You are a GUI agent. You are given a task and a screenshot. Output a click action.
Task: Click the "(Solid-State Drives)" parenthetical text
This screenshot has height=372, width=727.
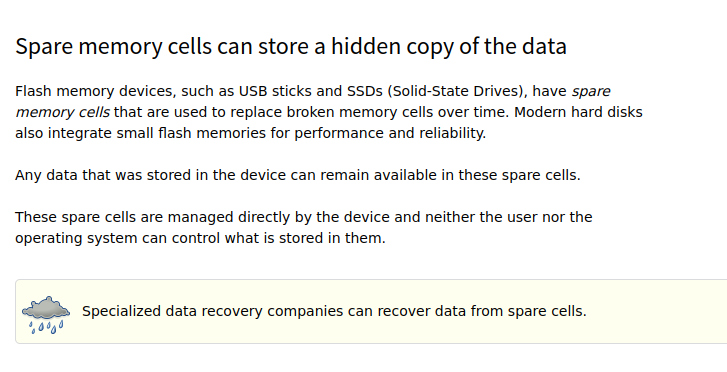(457, 91)
